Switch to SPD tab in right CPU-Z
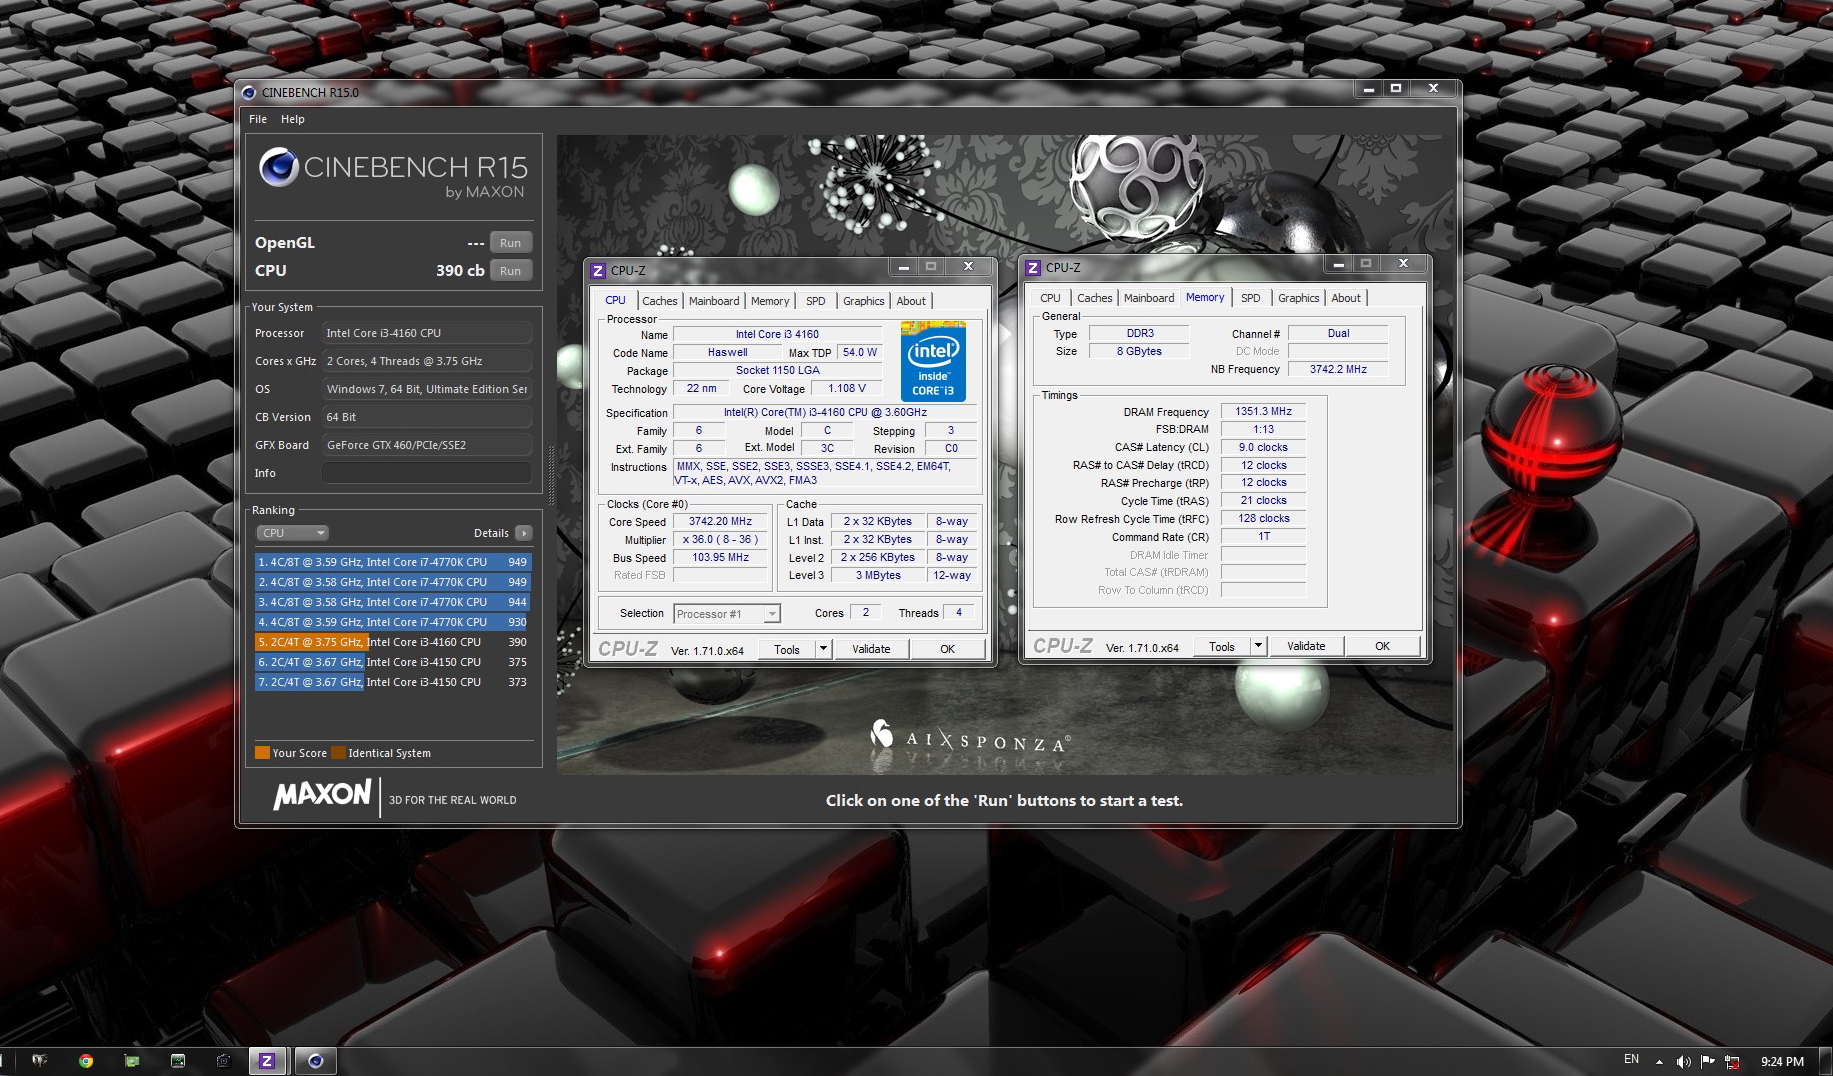1833x1076 pixels. point(1250,298)
